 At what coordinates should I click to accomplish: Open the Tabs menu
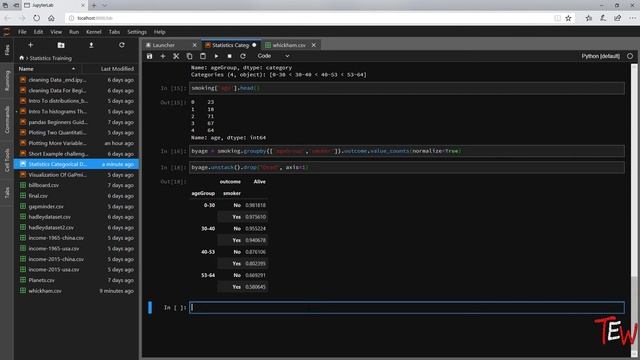114,32
